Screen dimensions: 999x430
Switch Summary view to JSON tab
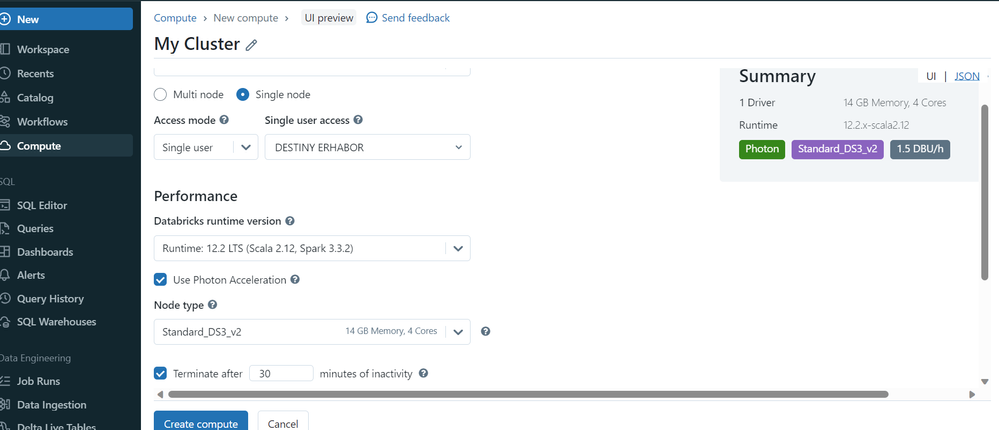coord(967,76)
